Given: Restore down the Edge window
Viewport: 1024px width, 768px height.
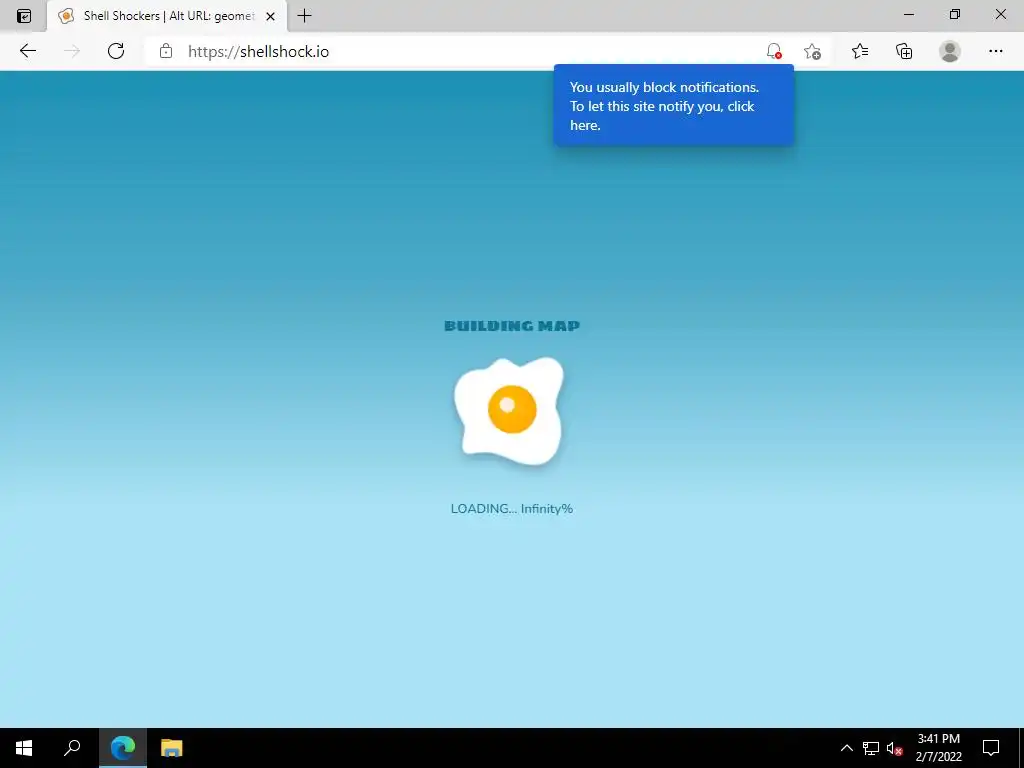Looking at the screenshot, I should tap(955, 14).
